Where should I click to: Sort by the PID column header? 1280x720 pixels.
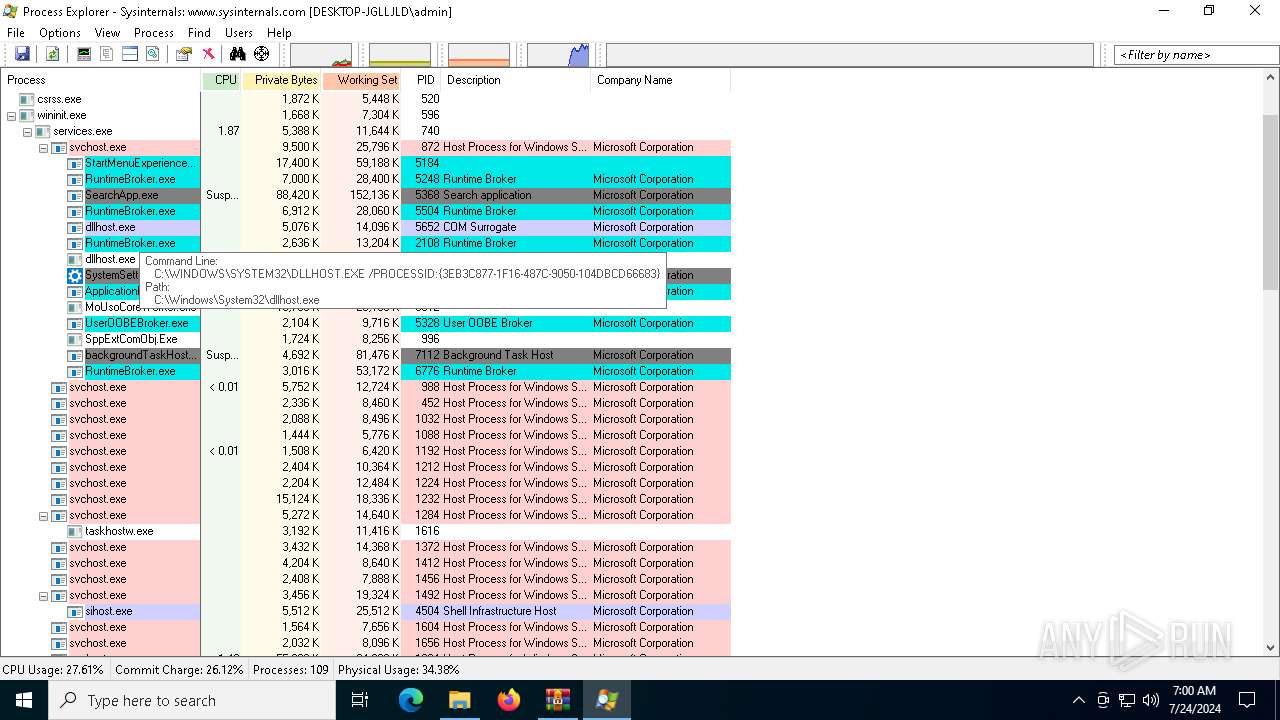421,80
